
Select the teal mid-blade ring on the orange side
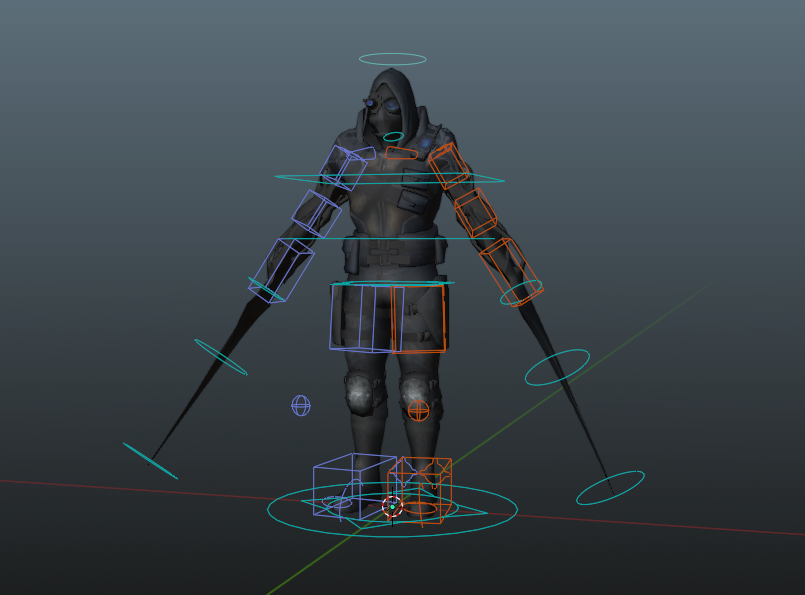pos(557,367)
